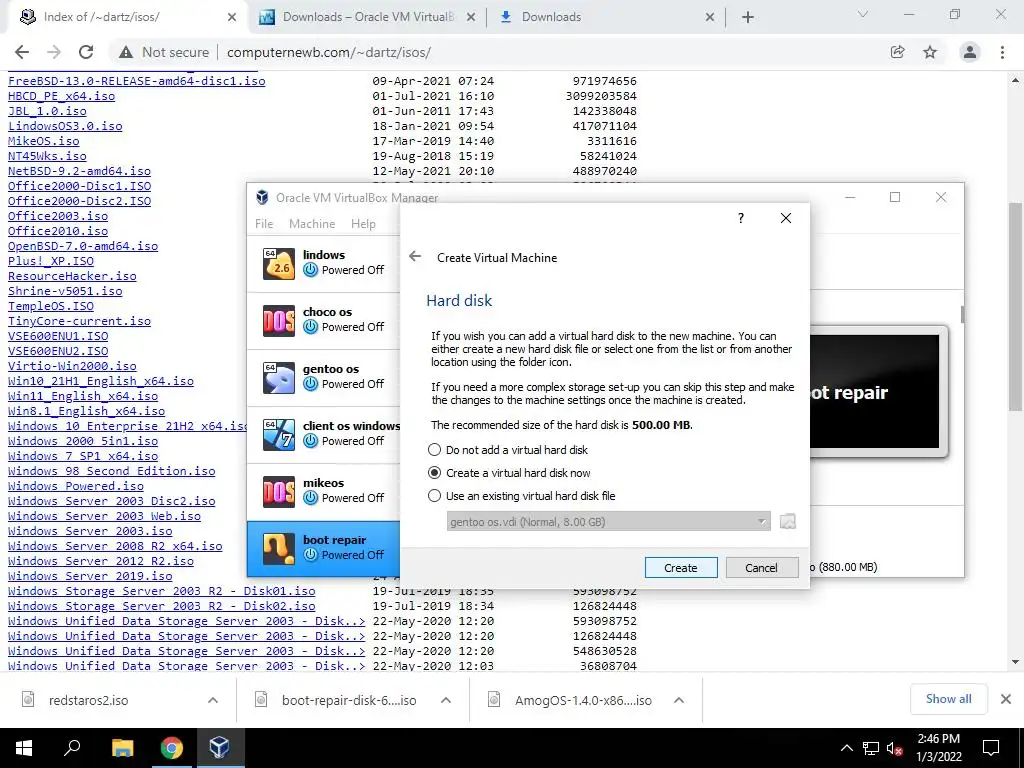Reload the page in Chrome
This screenshot has width=1024, height=768.
(86, 52)
